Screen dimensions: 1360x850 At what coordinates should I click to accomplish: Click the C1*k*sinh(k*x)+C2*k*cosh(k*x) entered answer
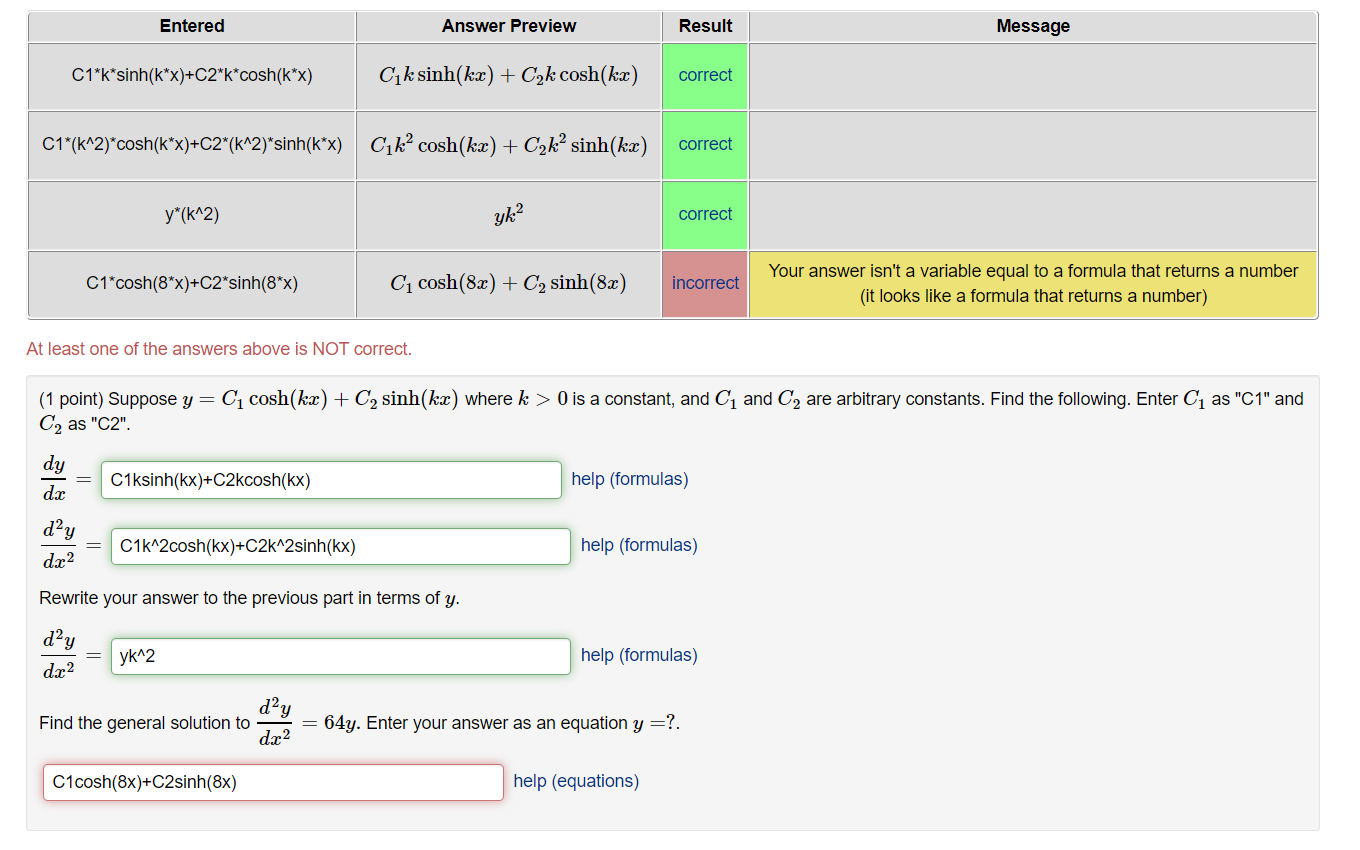(191, 74)
